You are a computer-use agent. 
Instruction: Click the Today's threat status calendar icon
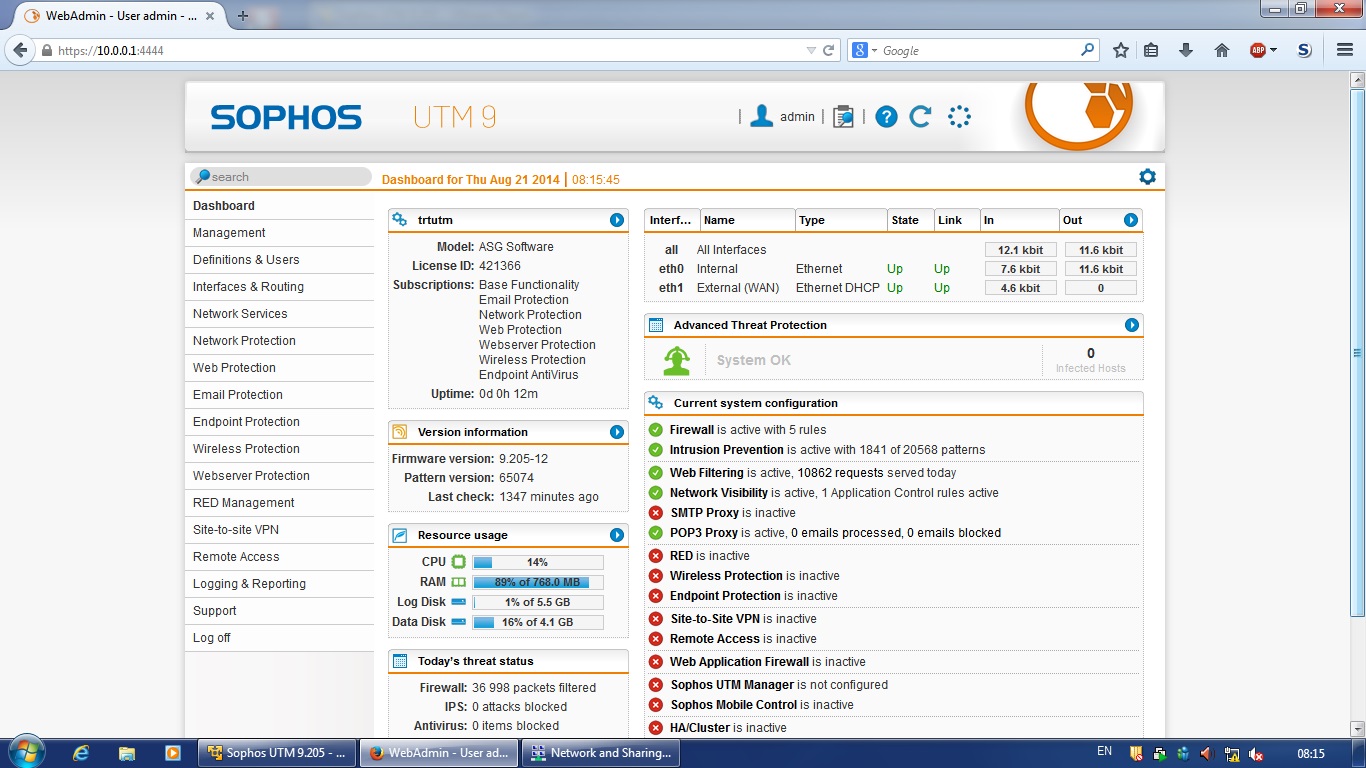[x=400, y=661]
